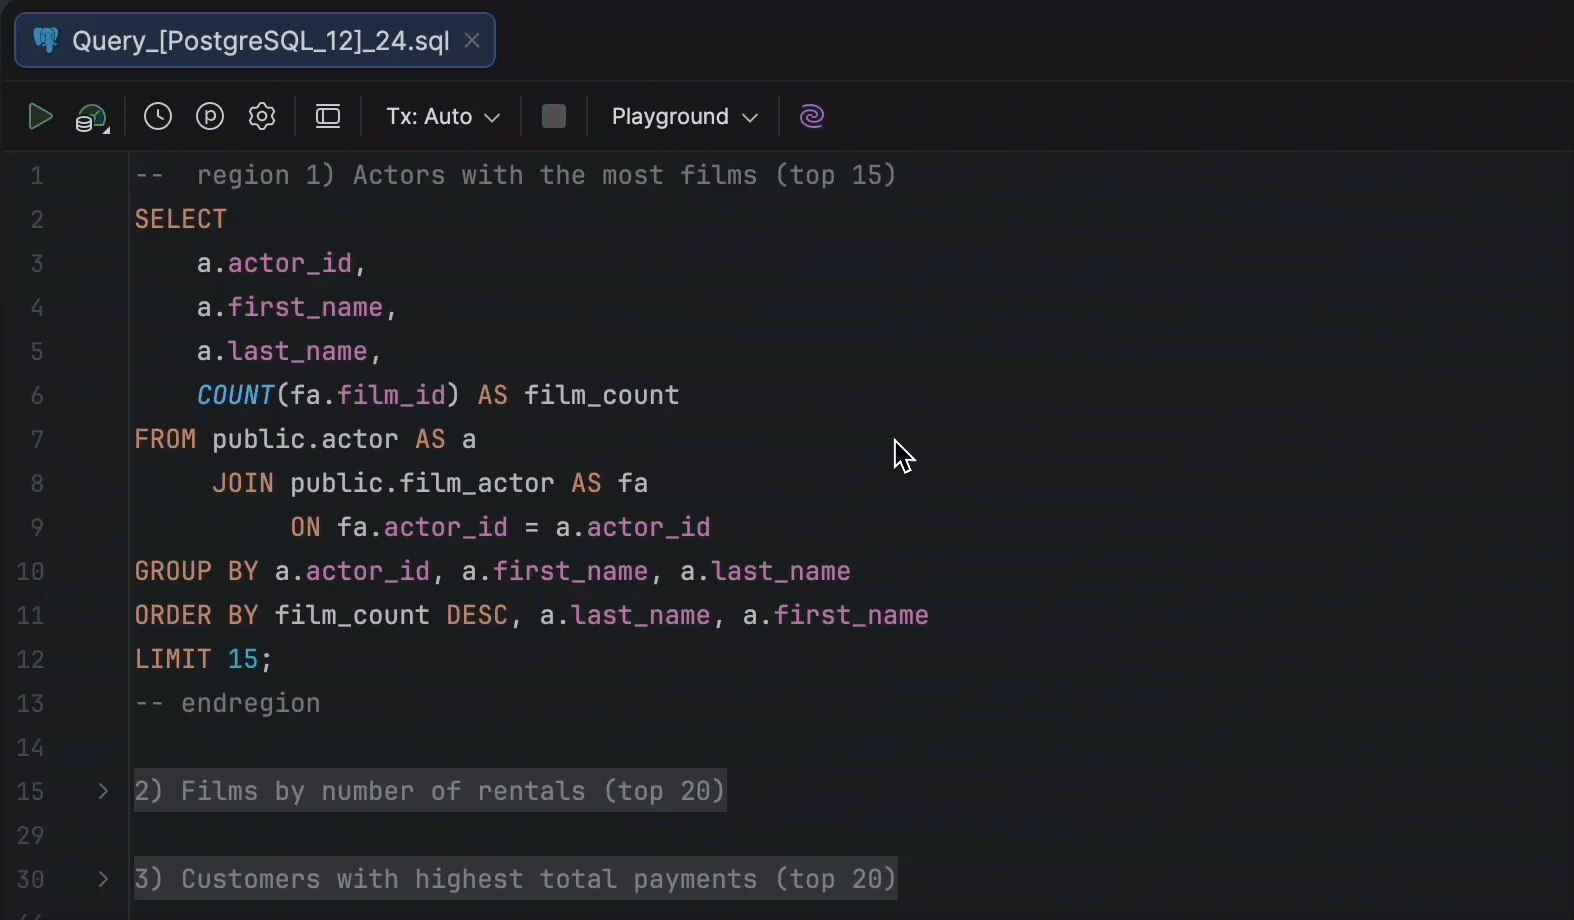Open query execution settings gear

[x=262, y=117]
